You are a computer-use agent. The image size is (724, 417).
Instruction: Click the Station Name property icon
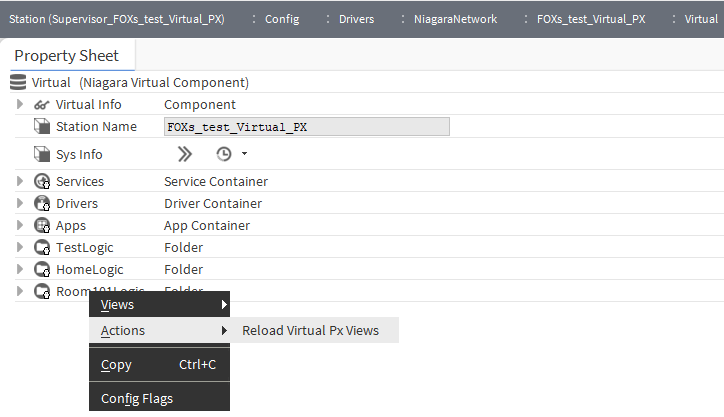pyautogui.click(x=42, y=127)
